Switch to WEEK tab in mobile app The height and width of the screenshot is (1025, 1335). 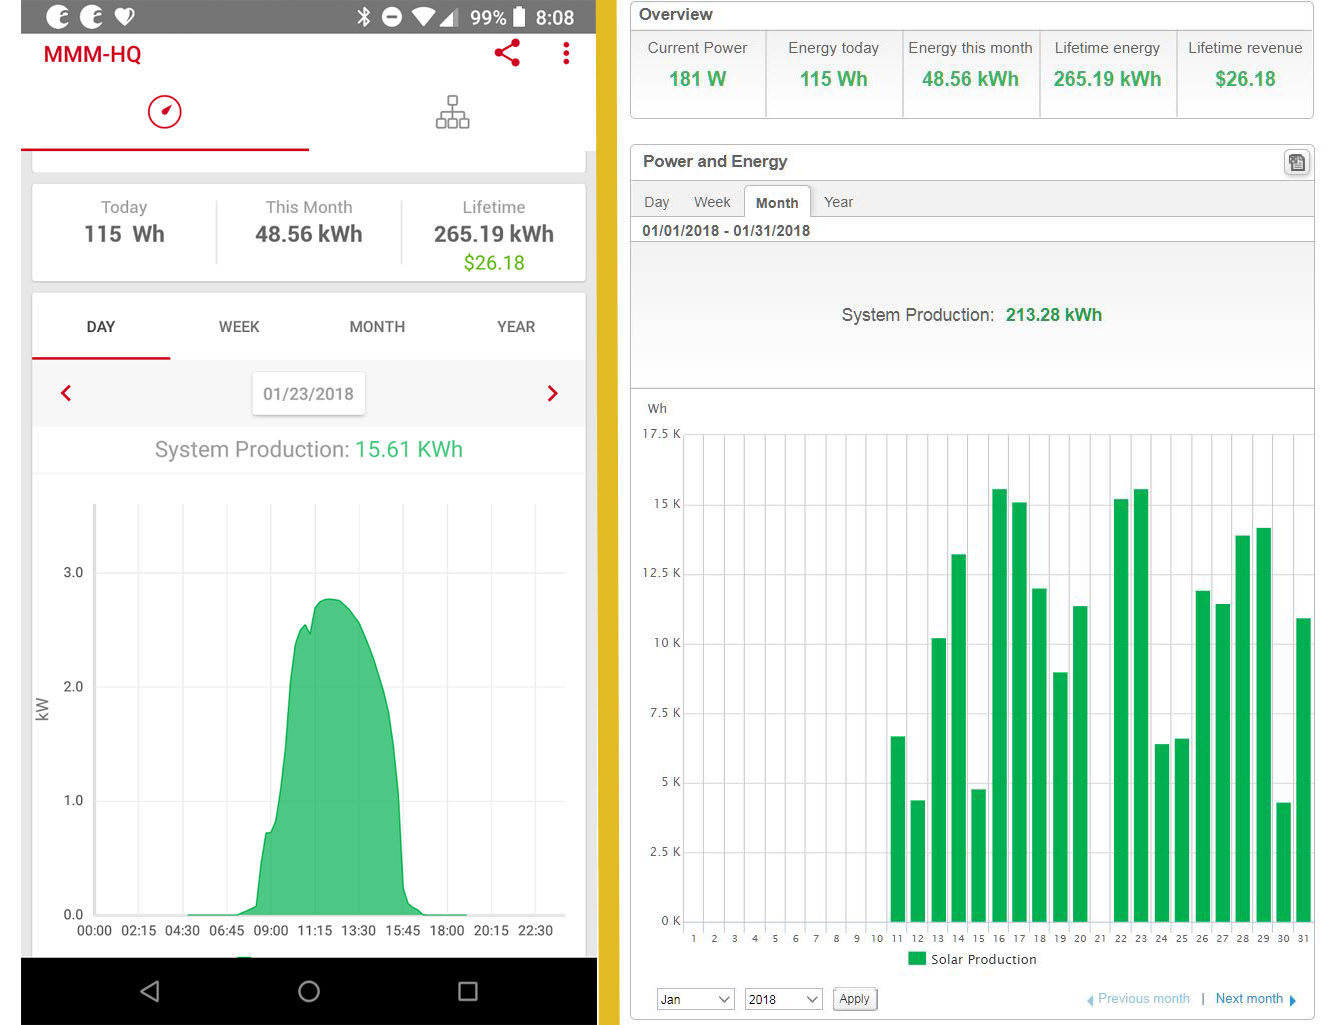[239, 327]
